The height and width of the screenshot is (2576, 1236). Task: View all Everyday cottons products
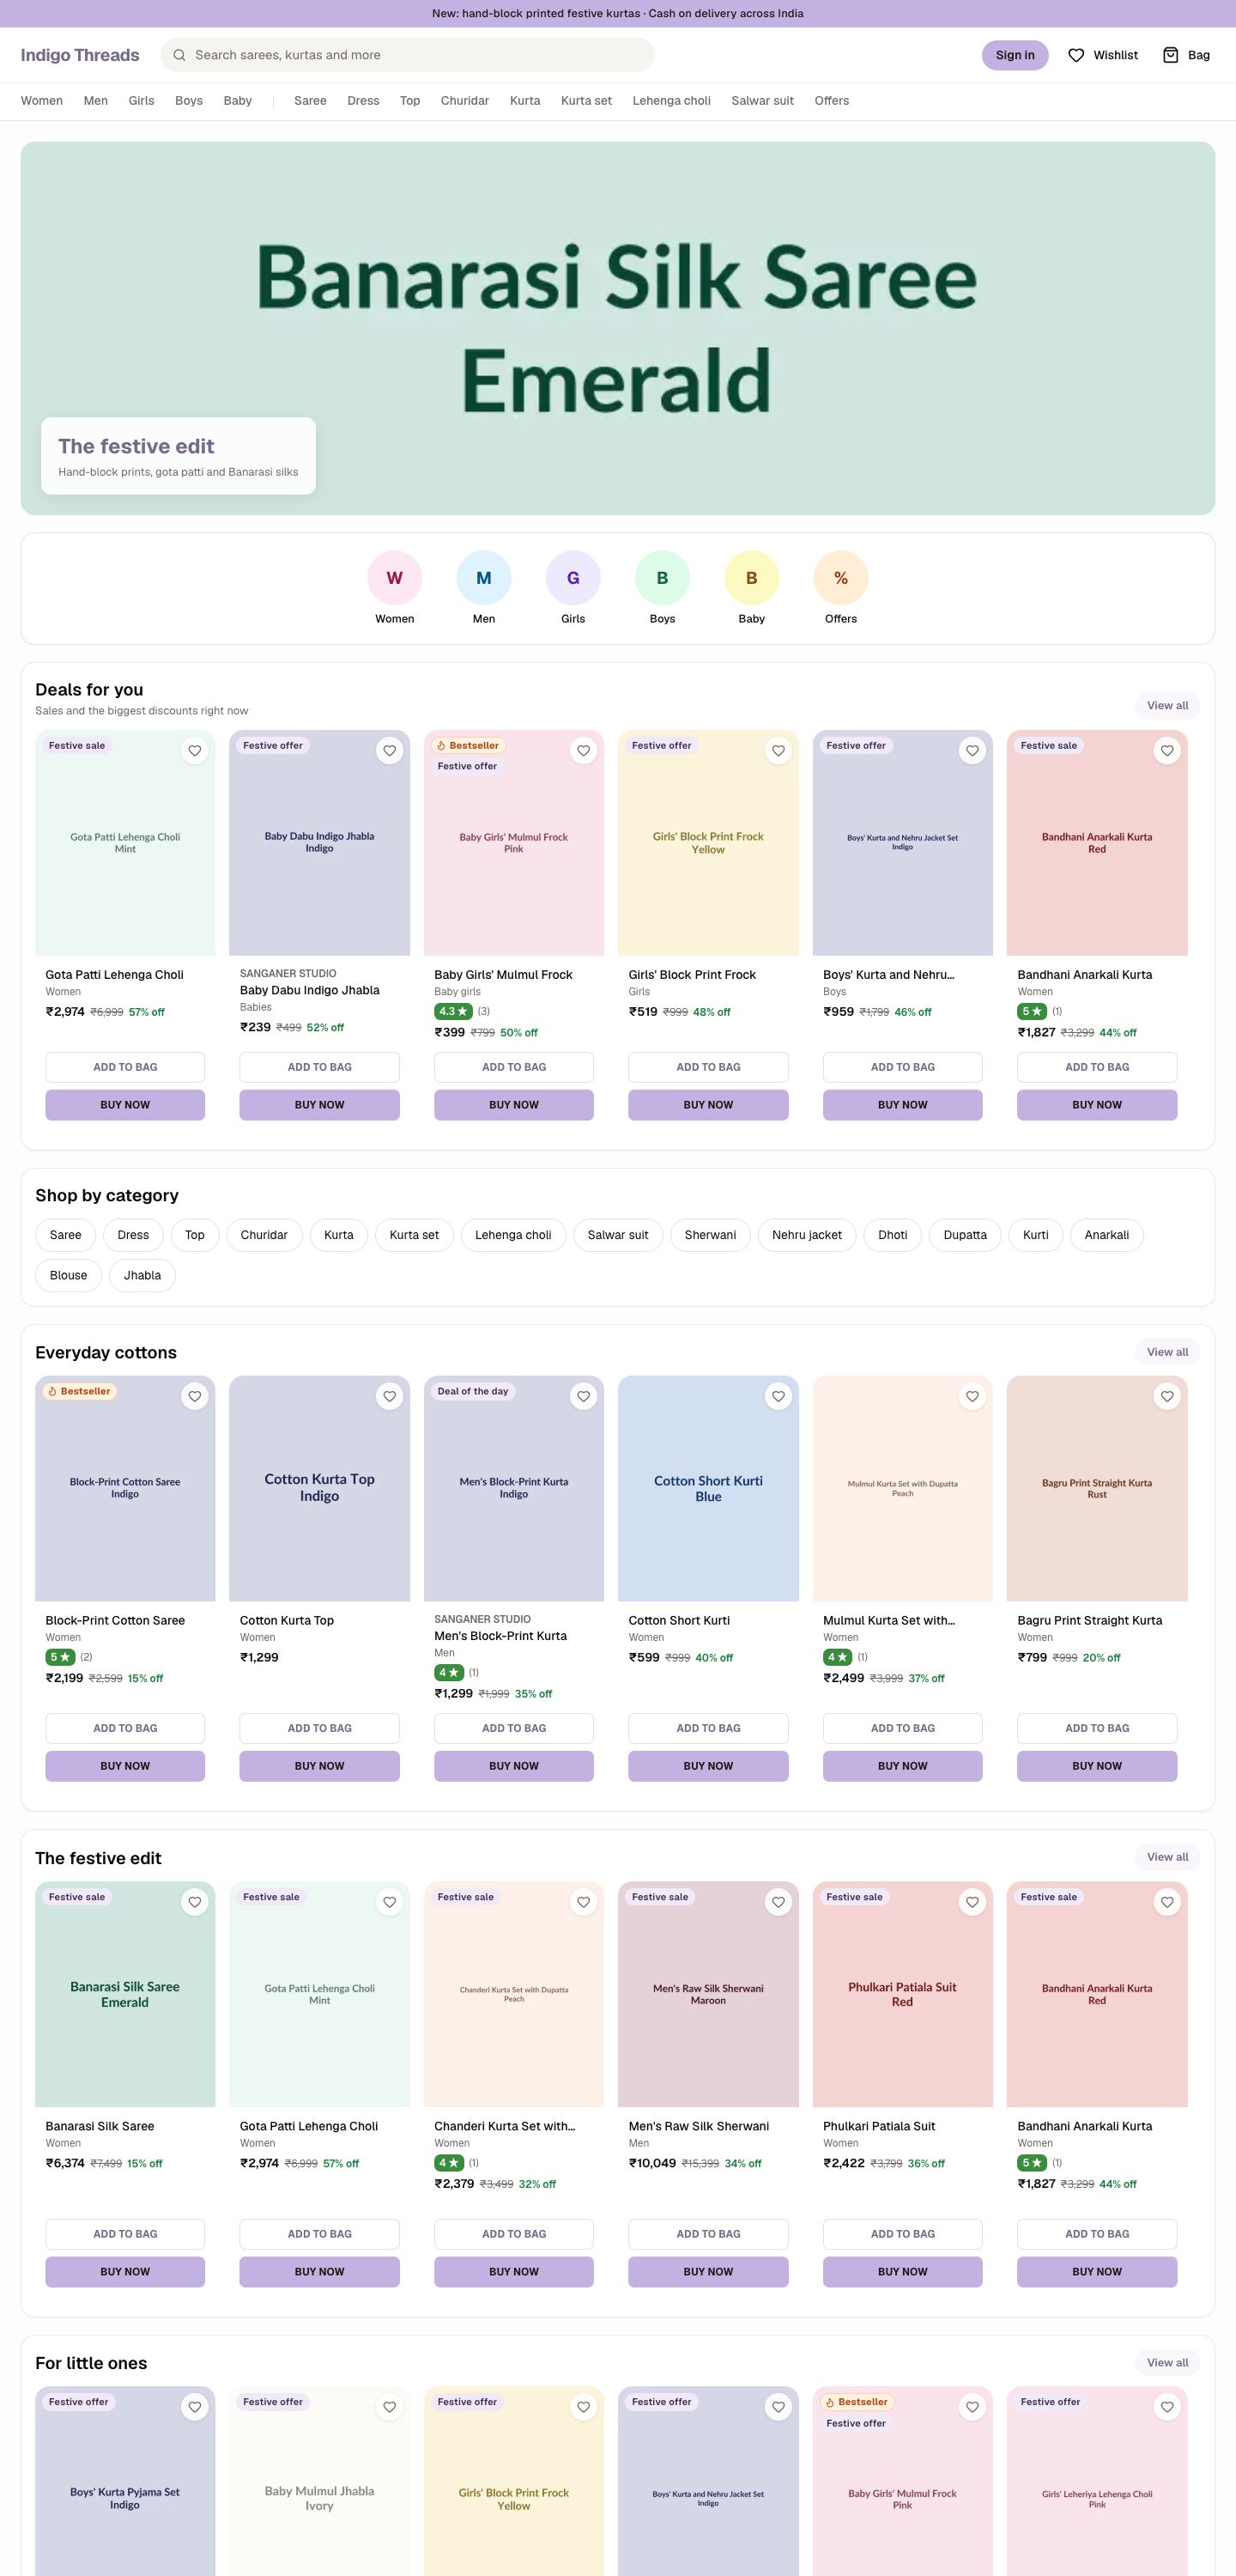[x=1167, y=1352]
